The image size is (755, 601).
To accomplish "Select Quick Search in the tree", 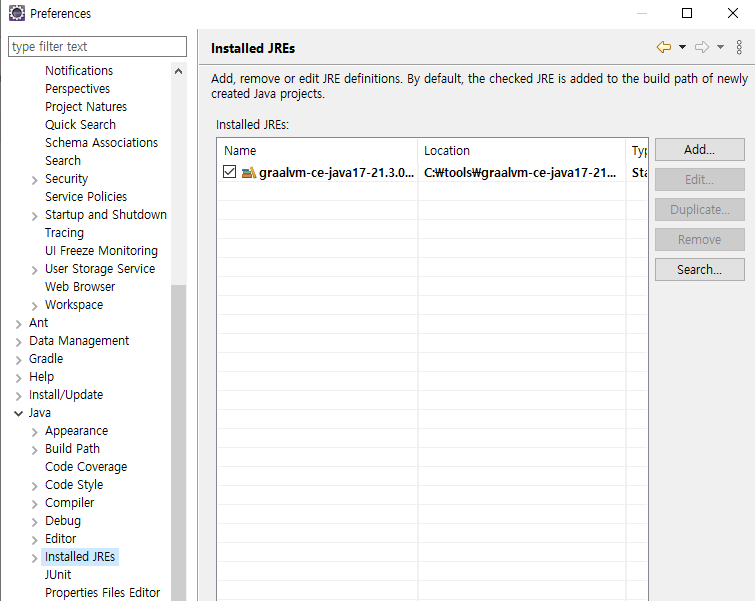I will click(x=80, y=125).
